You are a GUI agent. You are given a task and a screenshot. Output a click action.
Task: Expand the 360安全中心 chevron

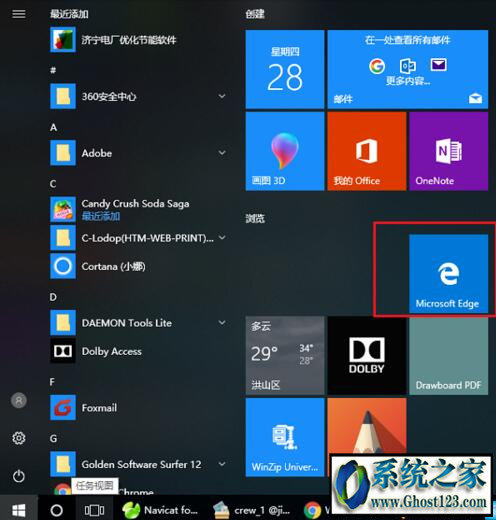coord(222,96)
